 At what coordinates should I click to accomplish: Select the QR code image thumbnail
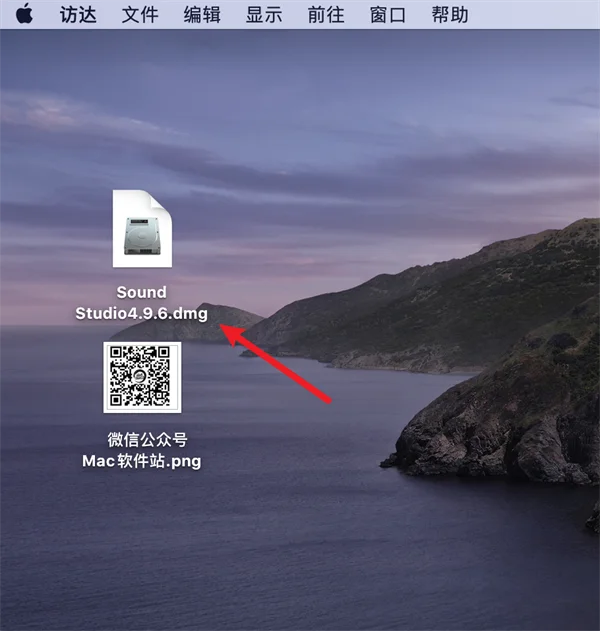click(x=142, y=377)
